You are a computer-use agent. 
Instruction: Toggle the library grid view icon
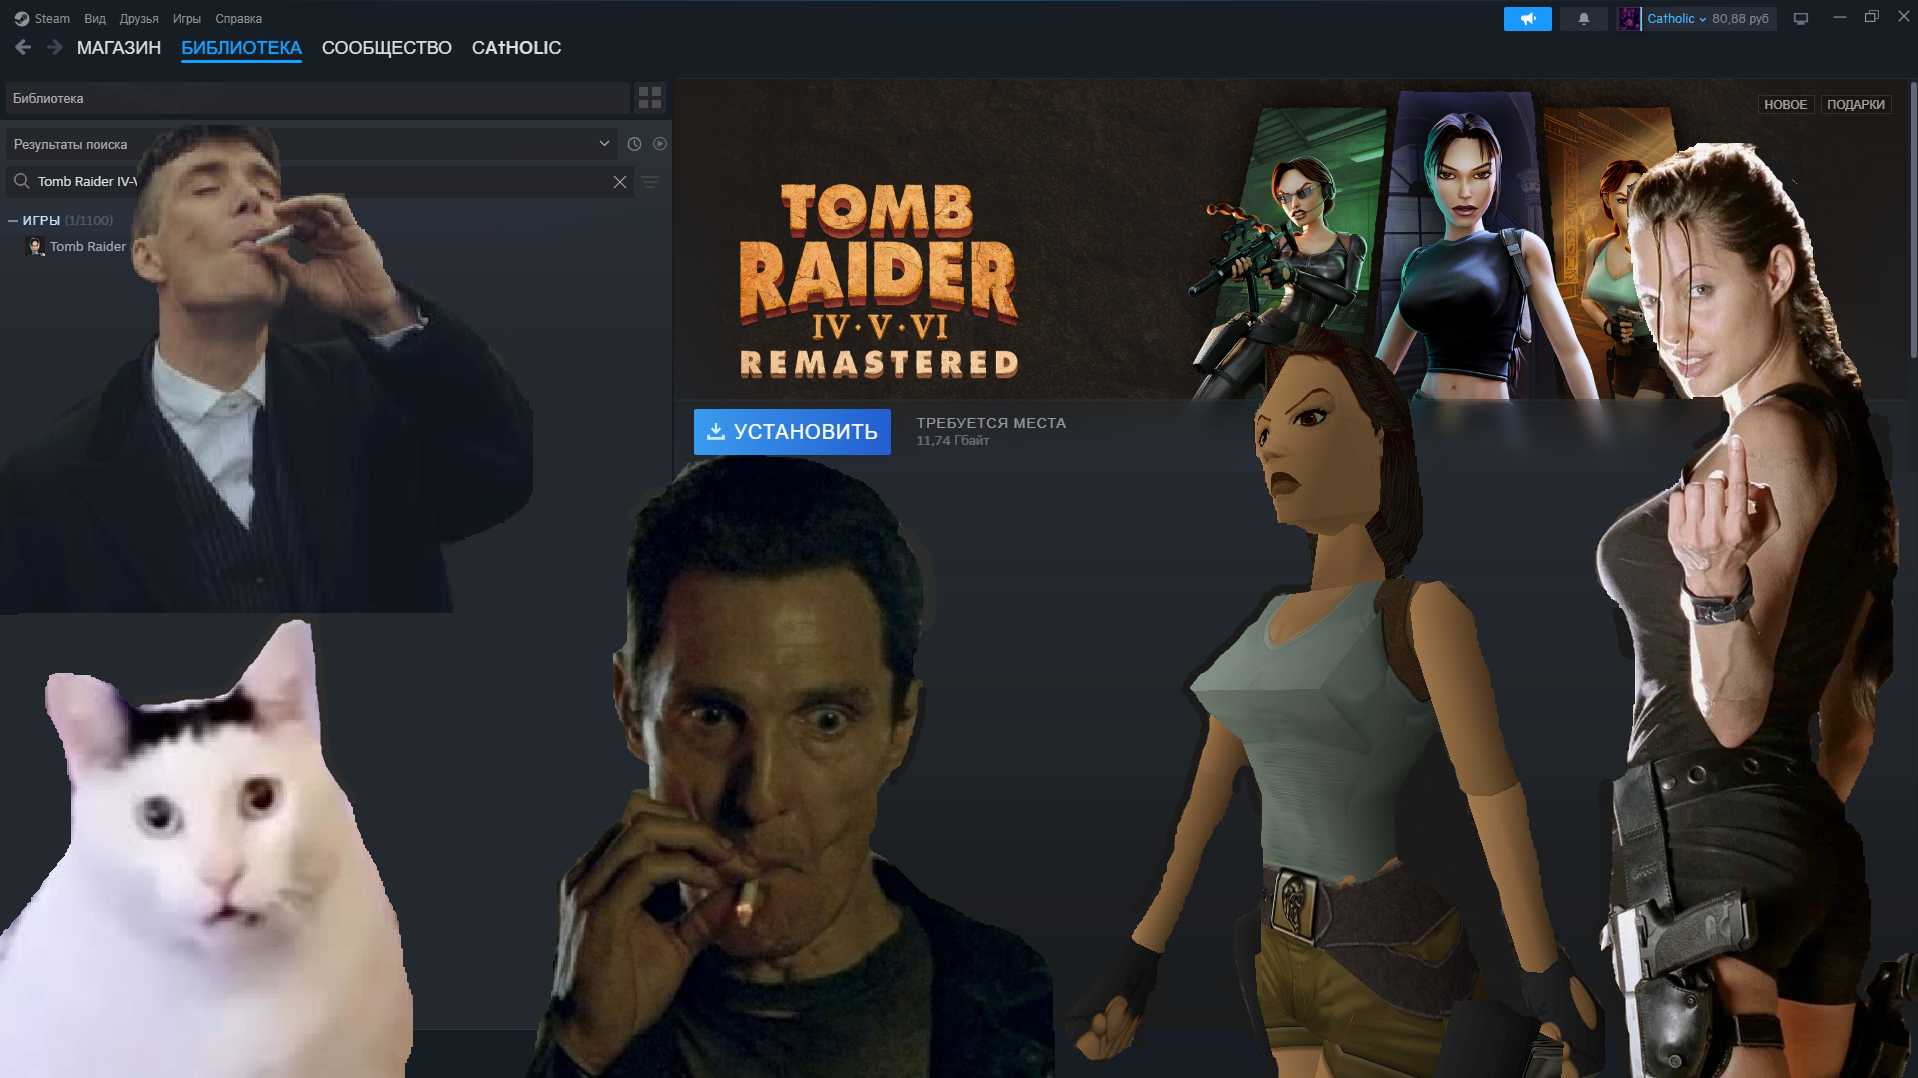pyautogui.click(x=650, y=97)
